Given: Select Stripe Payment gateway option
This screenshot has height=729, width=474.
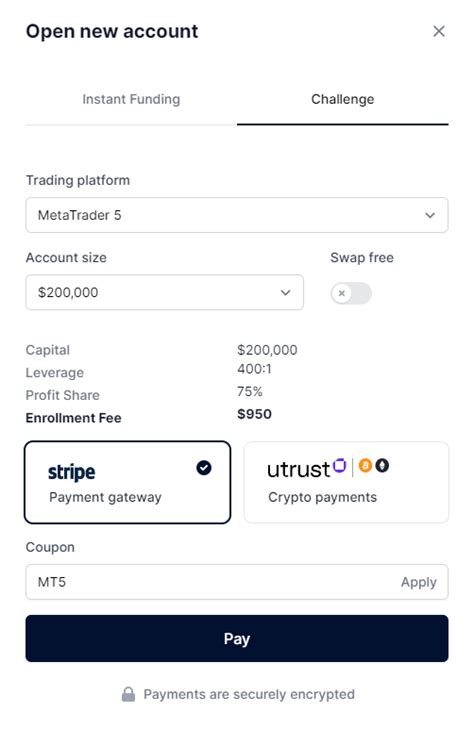Looking at the screenshot, I should 128,482.
